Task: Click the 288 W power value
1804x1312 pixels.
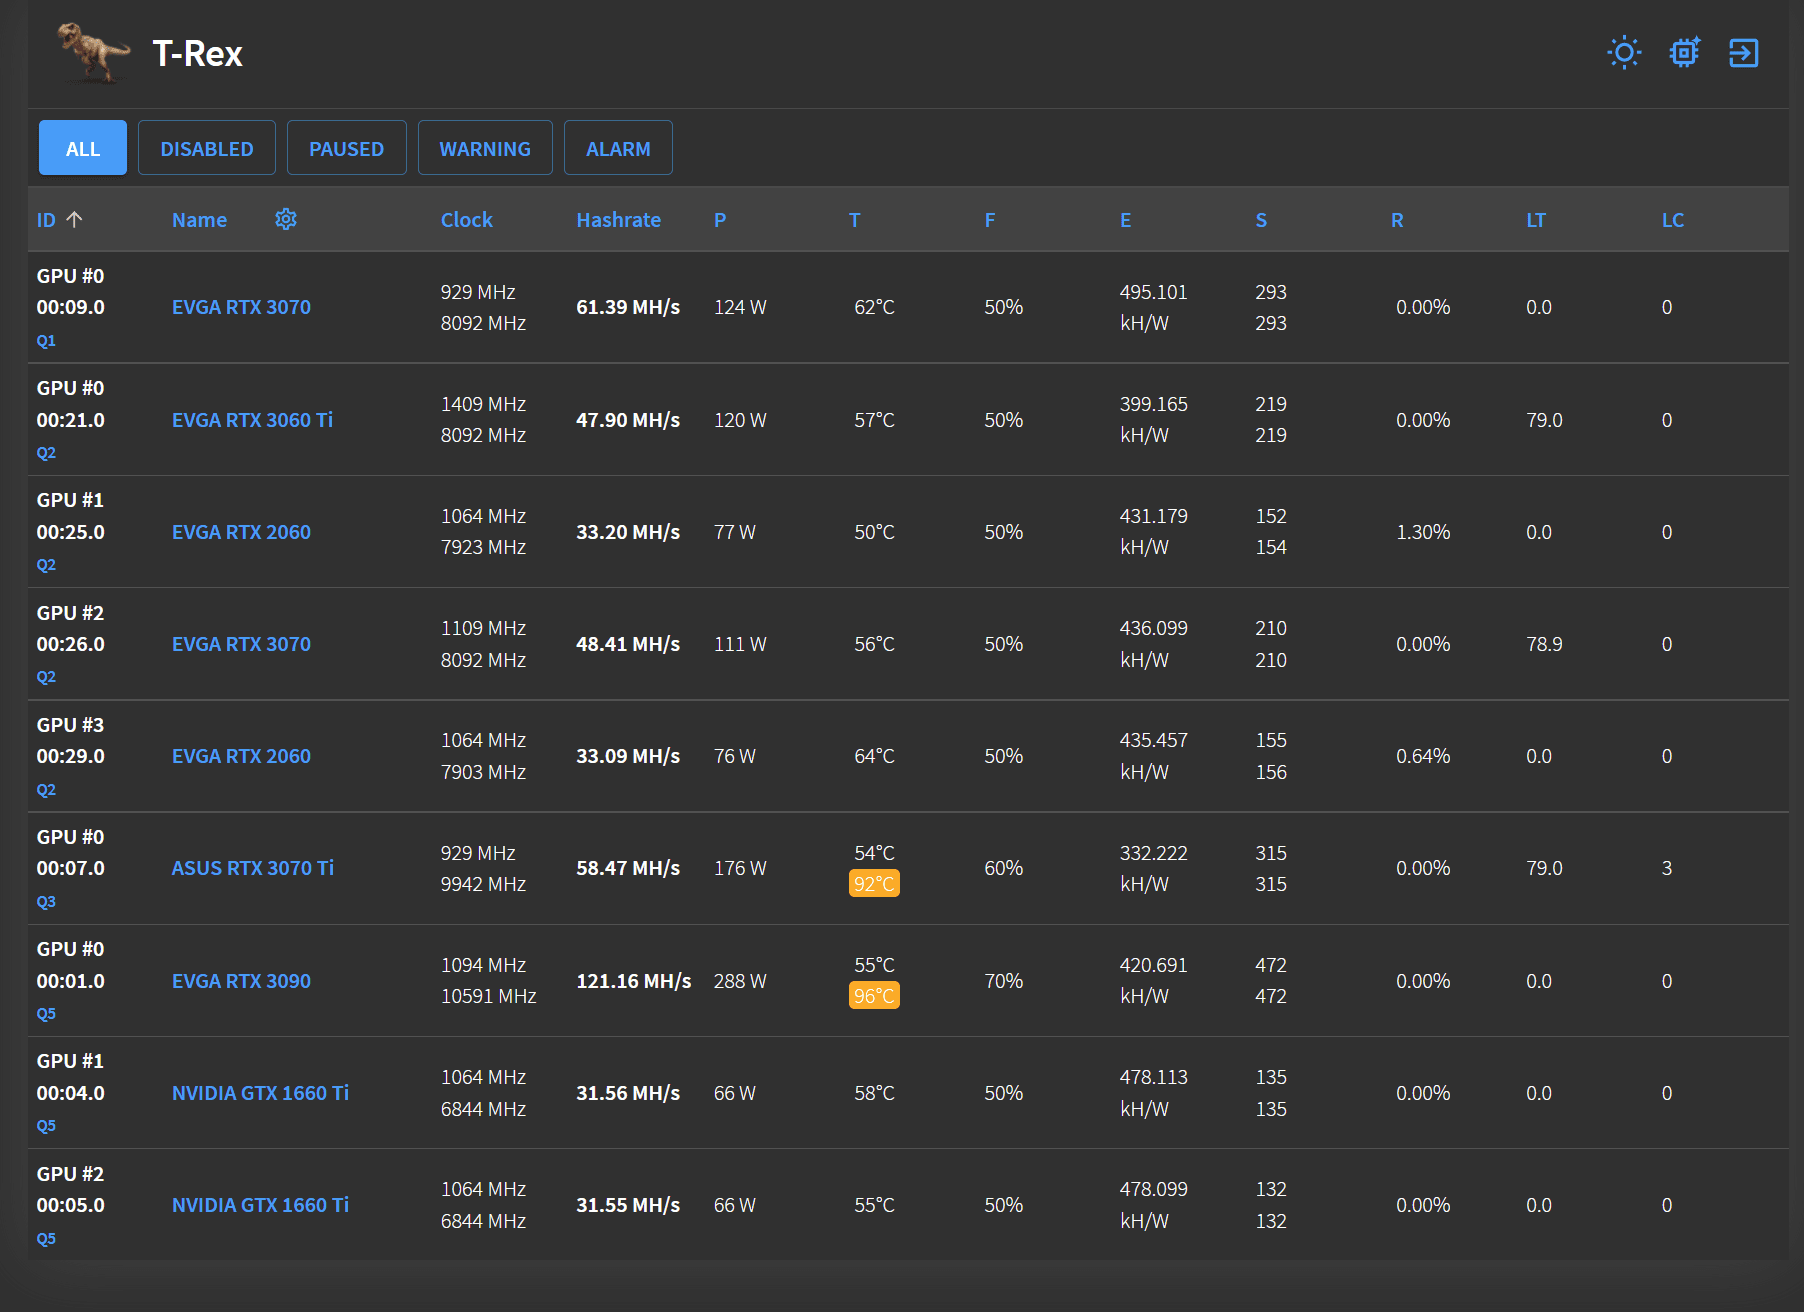Action: [x=740, y=981]
